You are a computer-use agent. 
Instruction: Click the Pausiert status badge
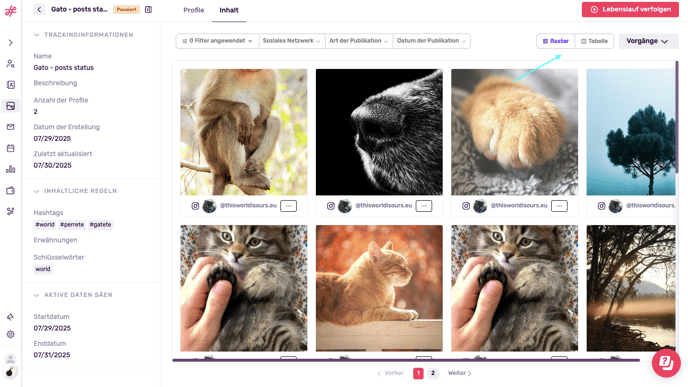click(x=126, y=9)
